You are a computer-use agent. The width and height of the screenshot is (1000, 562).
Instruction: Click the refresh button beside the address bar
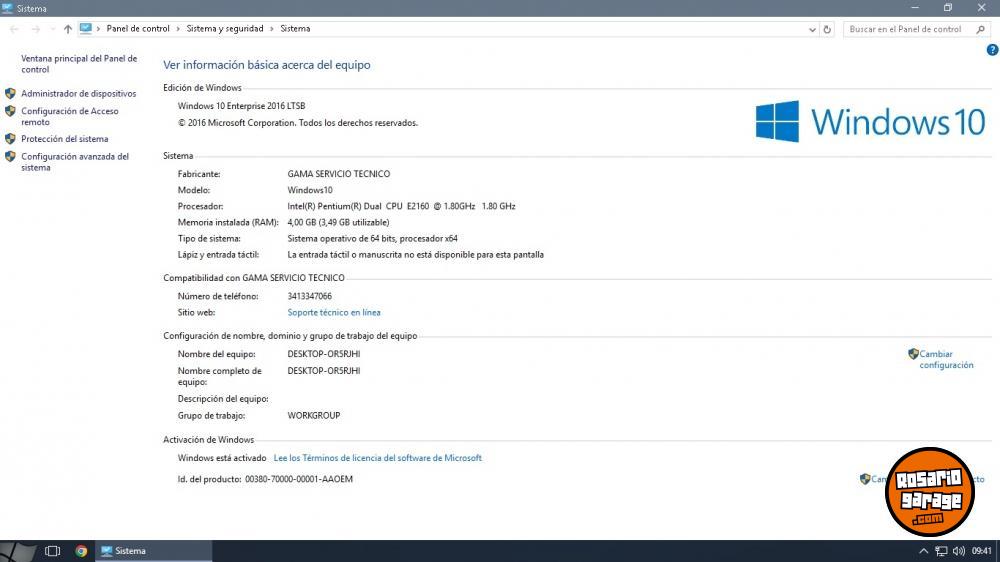[827, 29]
